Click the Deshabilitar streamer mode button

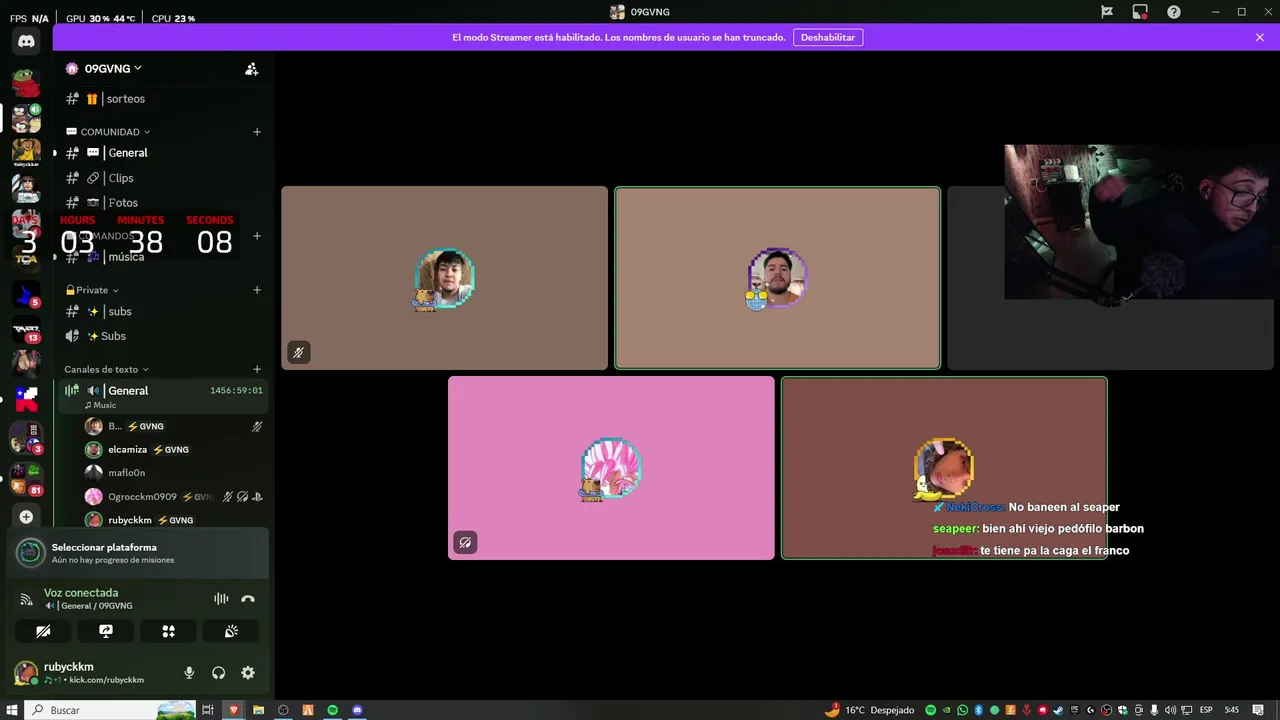(828, 37)
